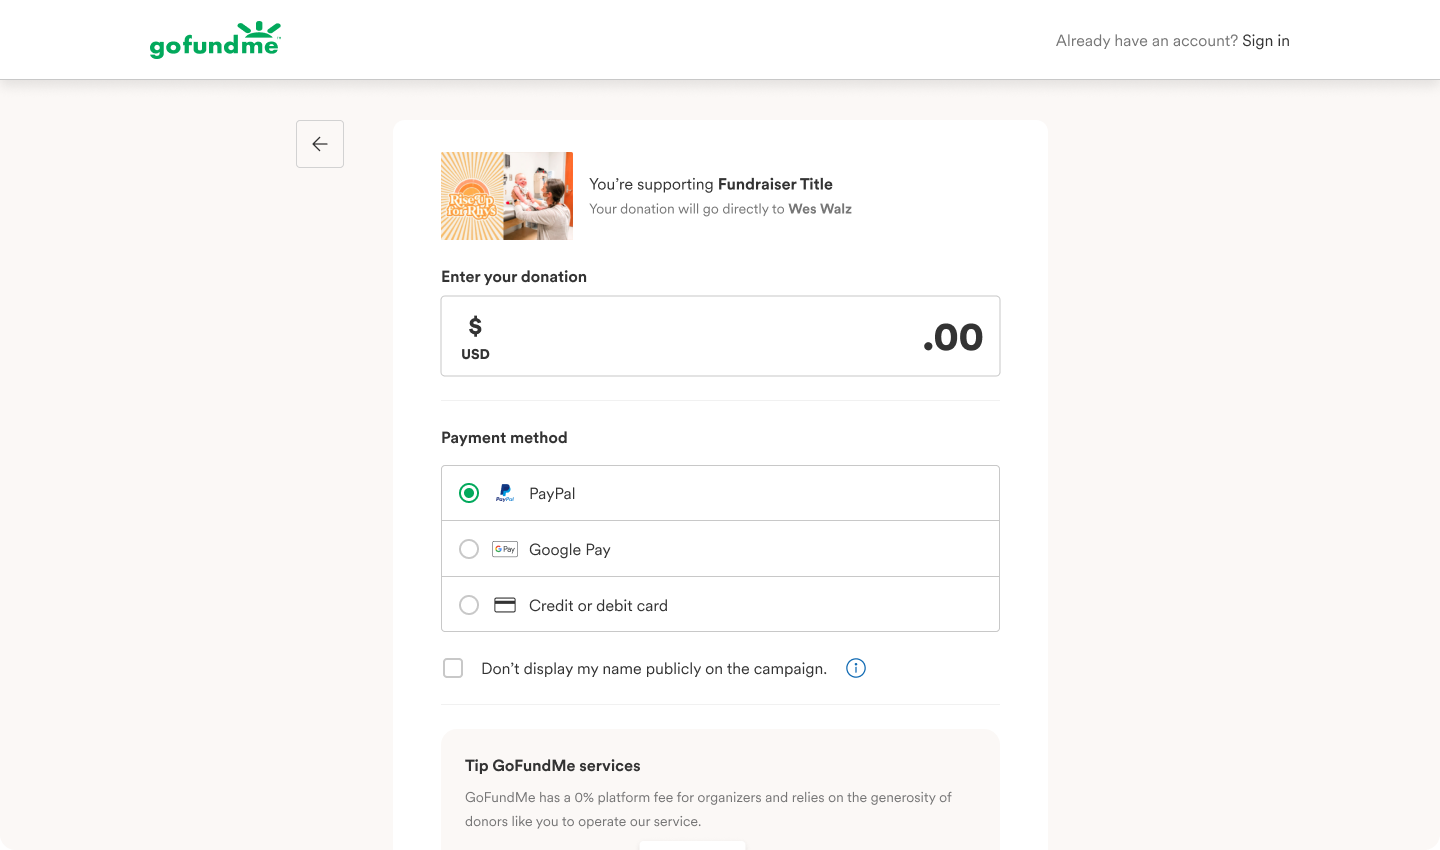
Task: Select the PayPal radio button
Action: click(469, 493)
